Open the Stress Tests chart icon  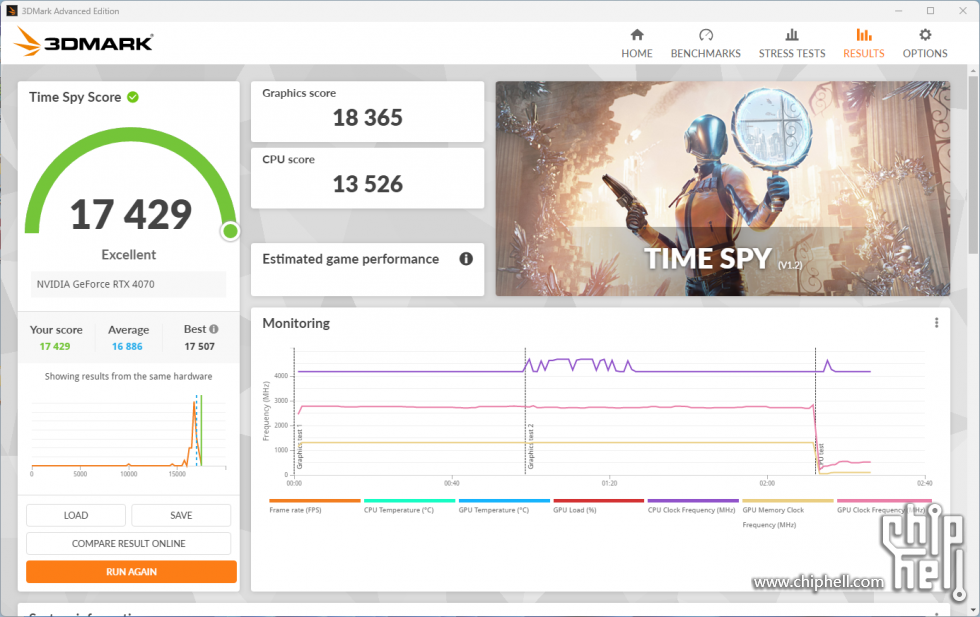coord(792,34)
